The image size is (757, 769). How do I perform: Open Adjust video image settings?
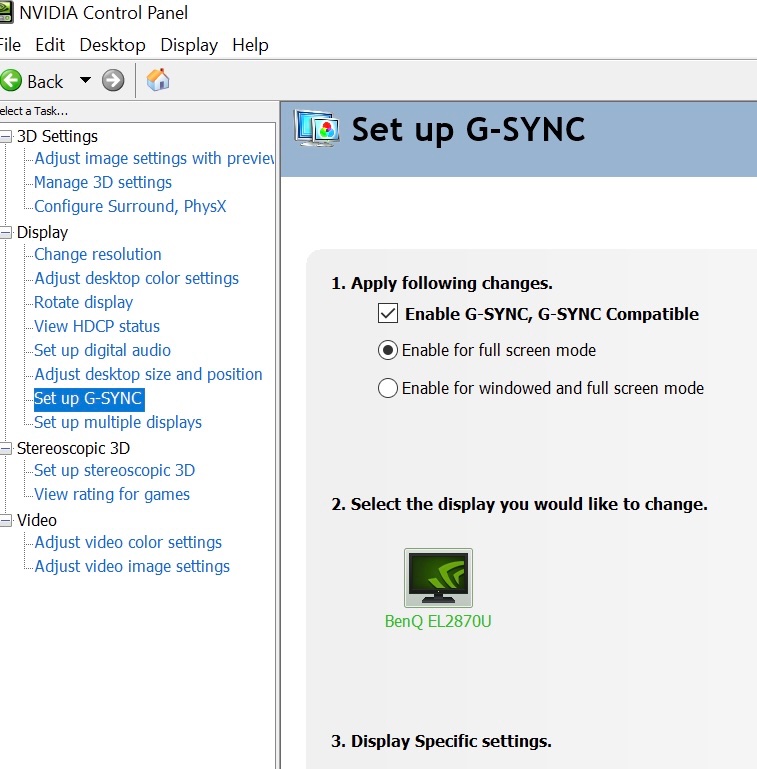click(x=132, y=567)
